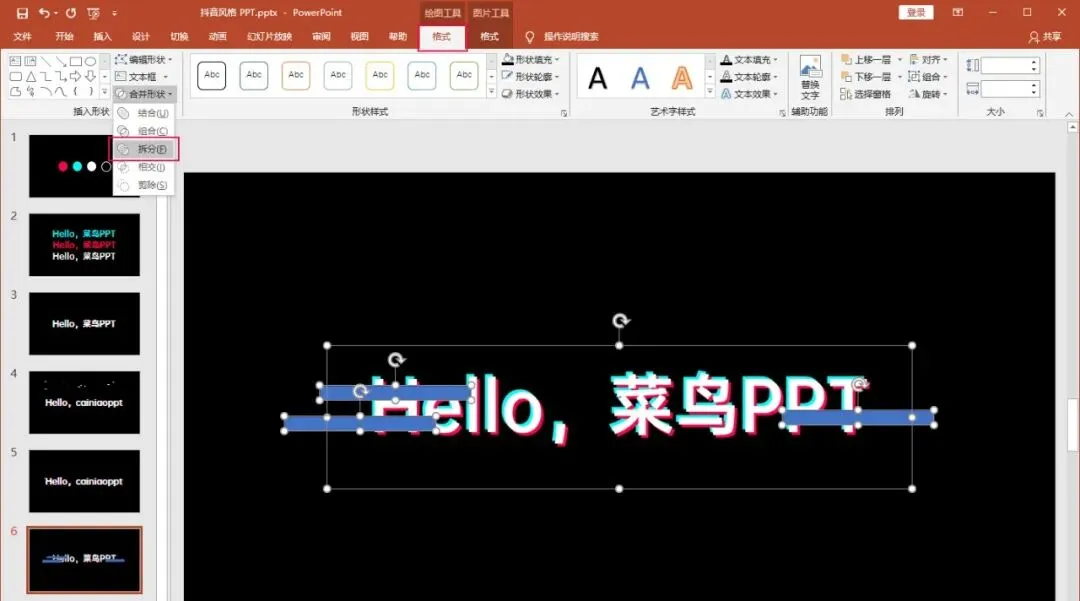Select slide 2 thumbnail with colored text
This screenshot has height=601, width=1080.
84,245
